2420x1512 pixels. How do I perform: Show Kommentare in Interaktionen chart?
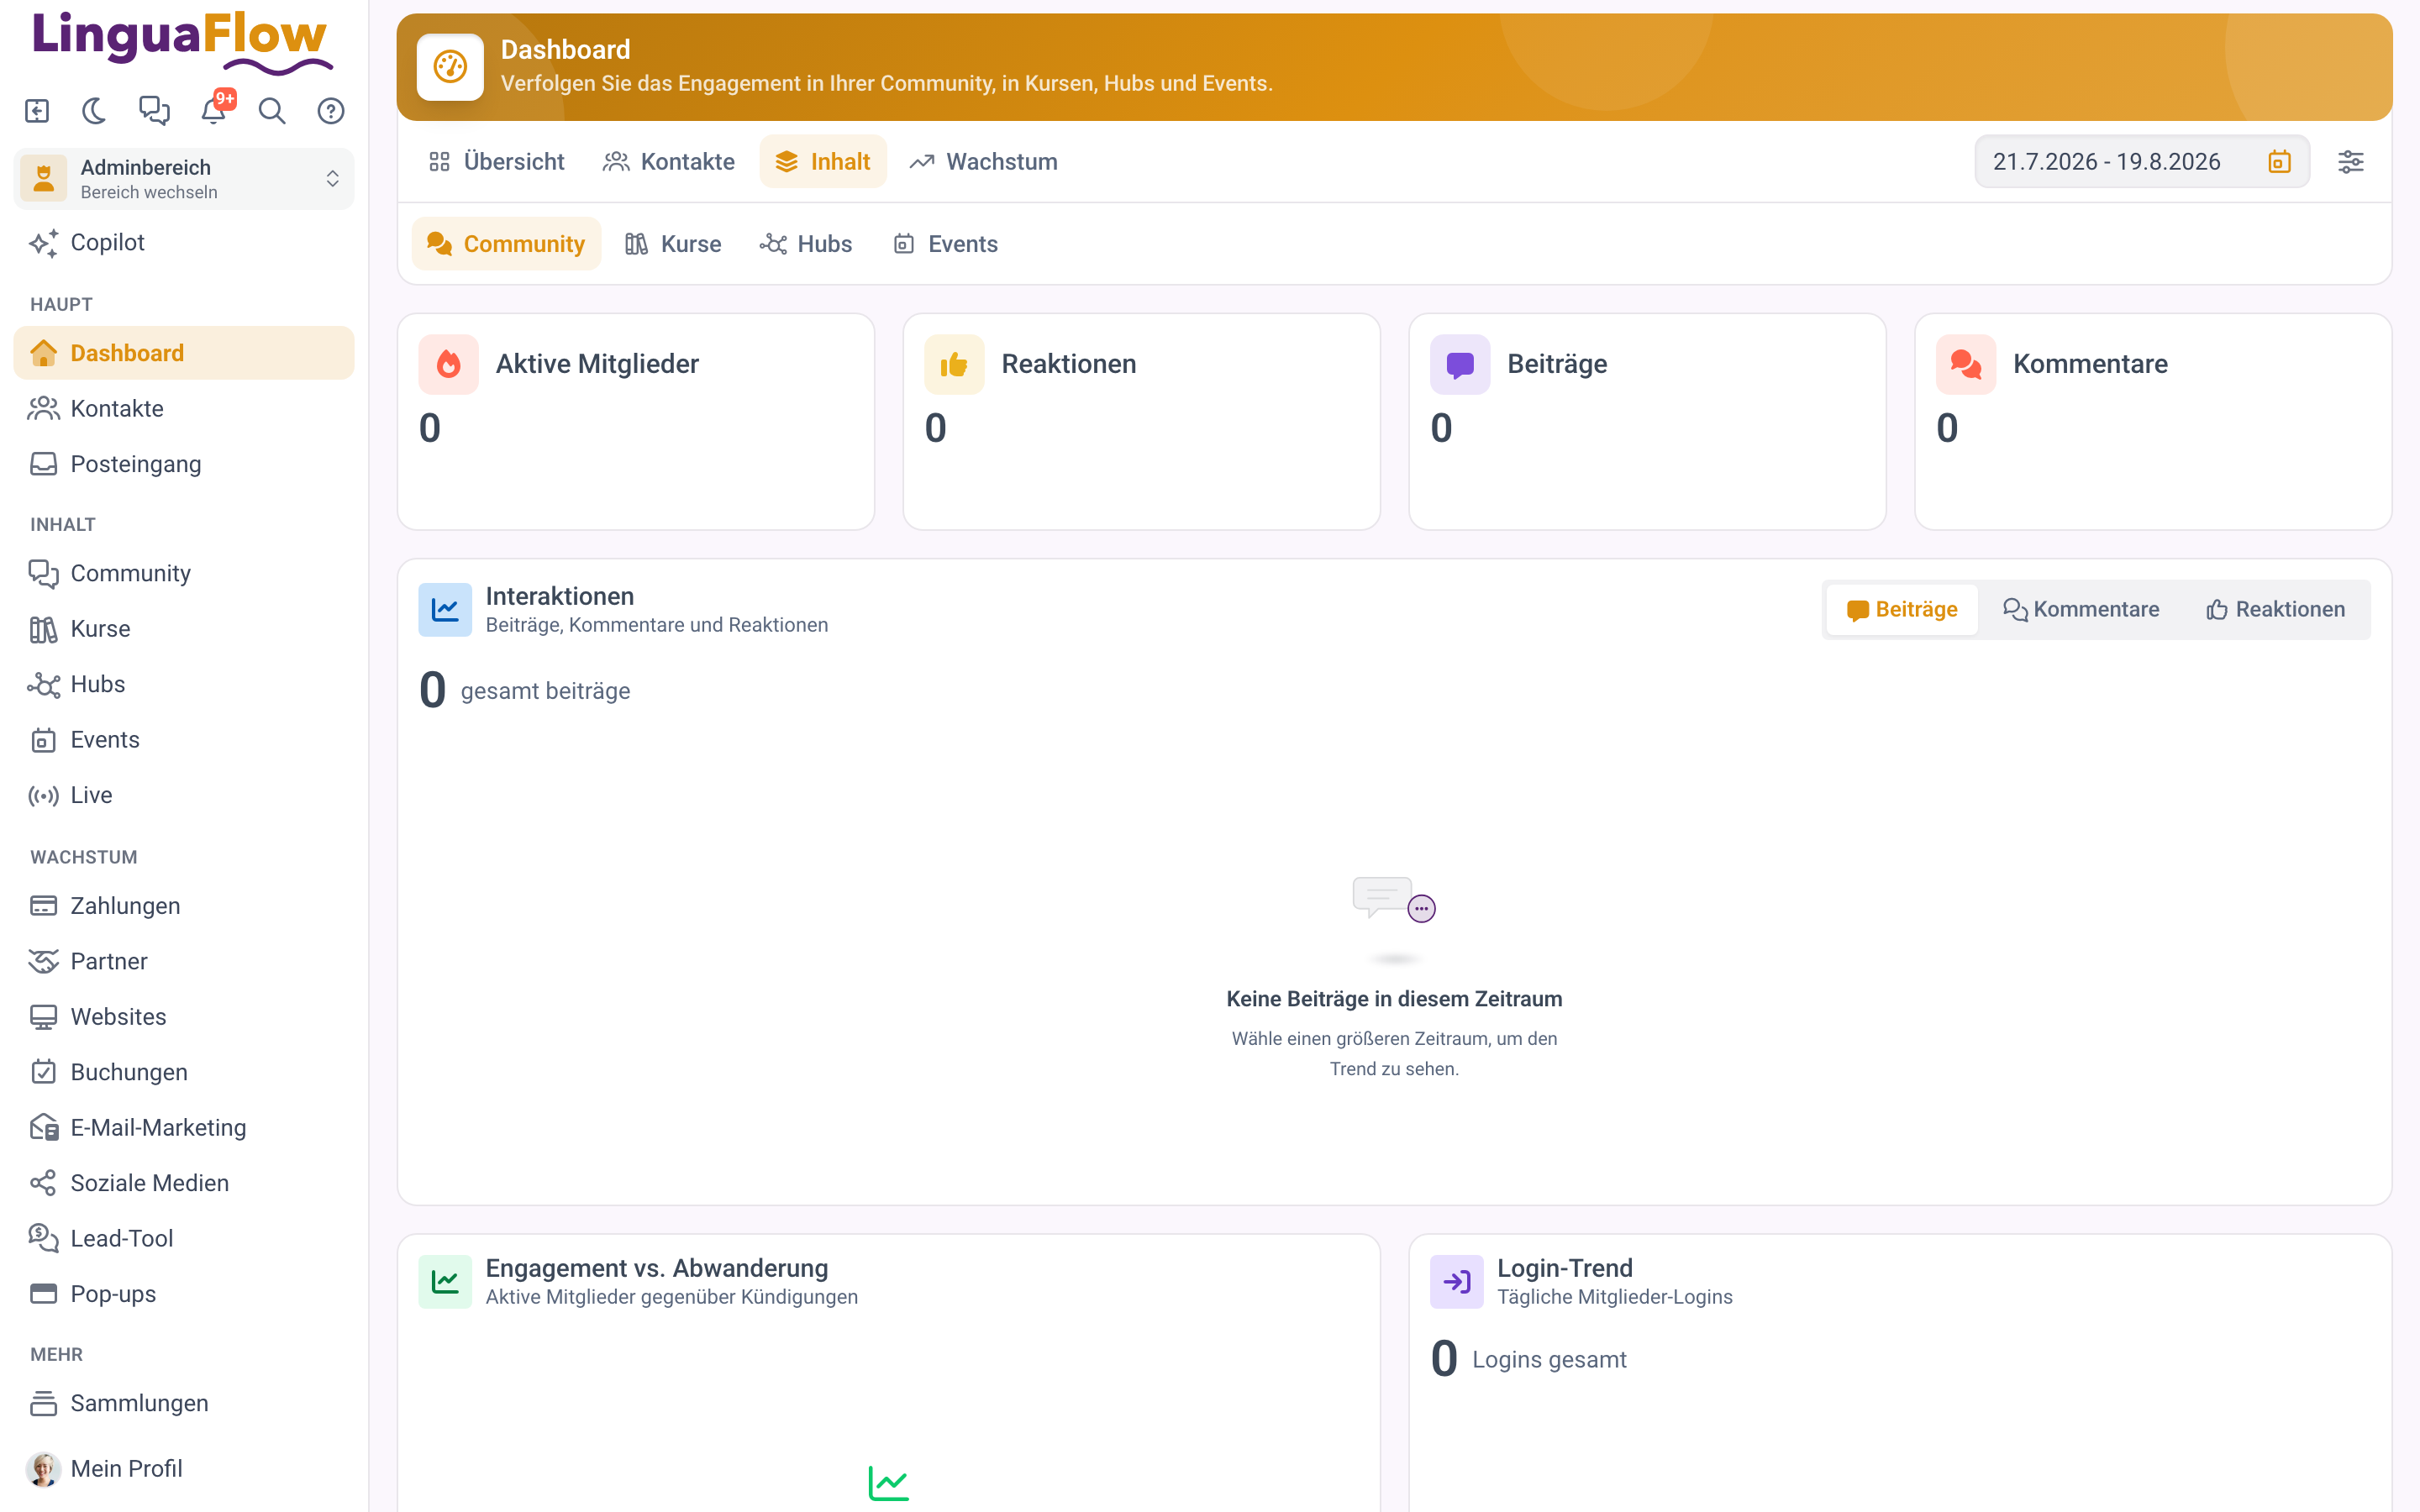click(2081, 610)
